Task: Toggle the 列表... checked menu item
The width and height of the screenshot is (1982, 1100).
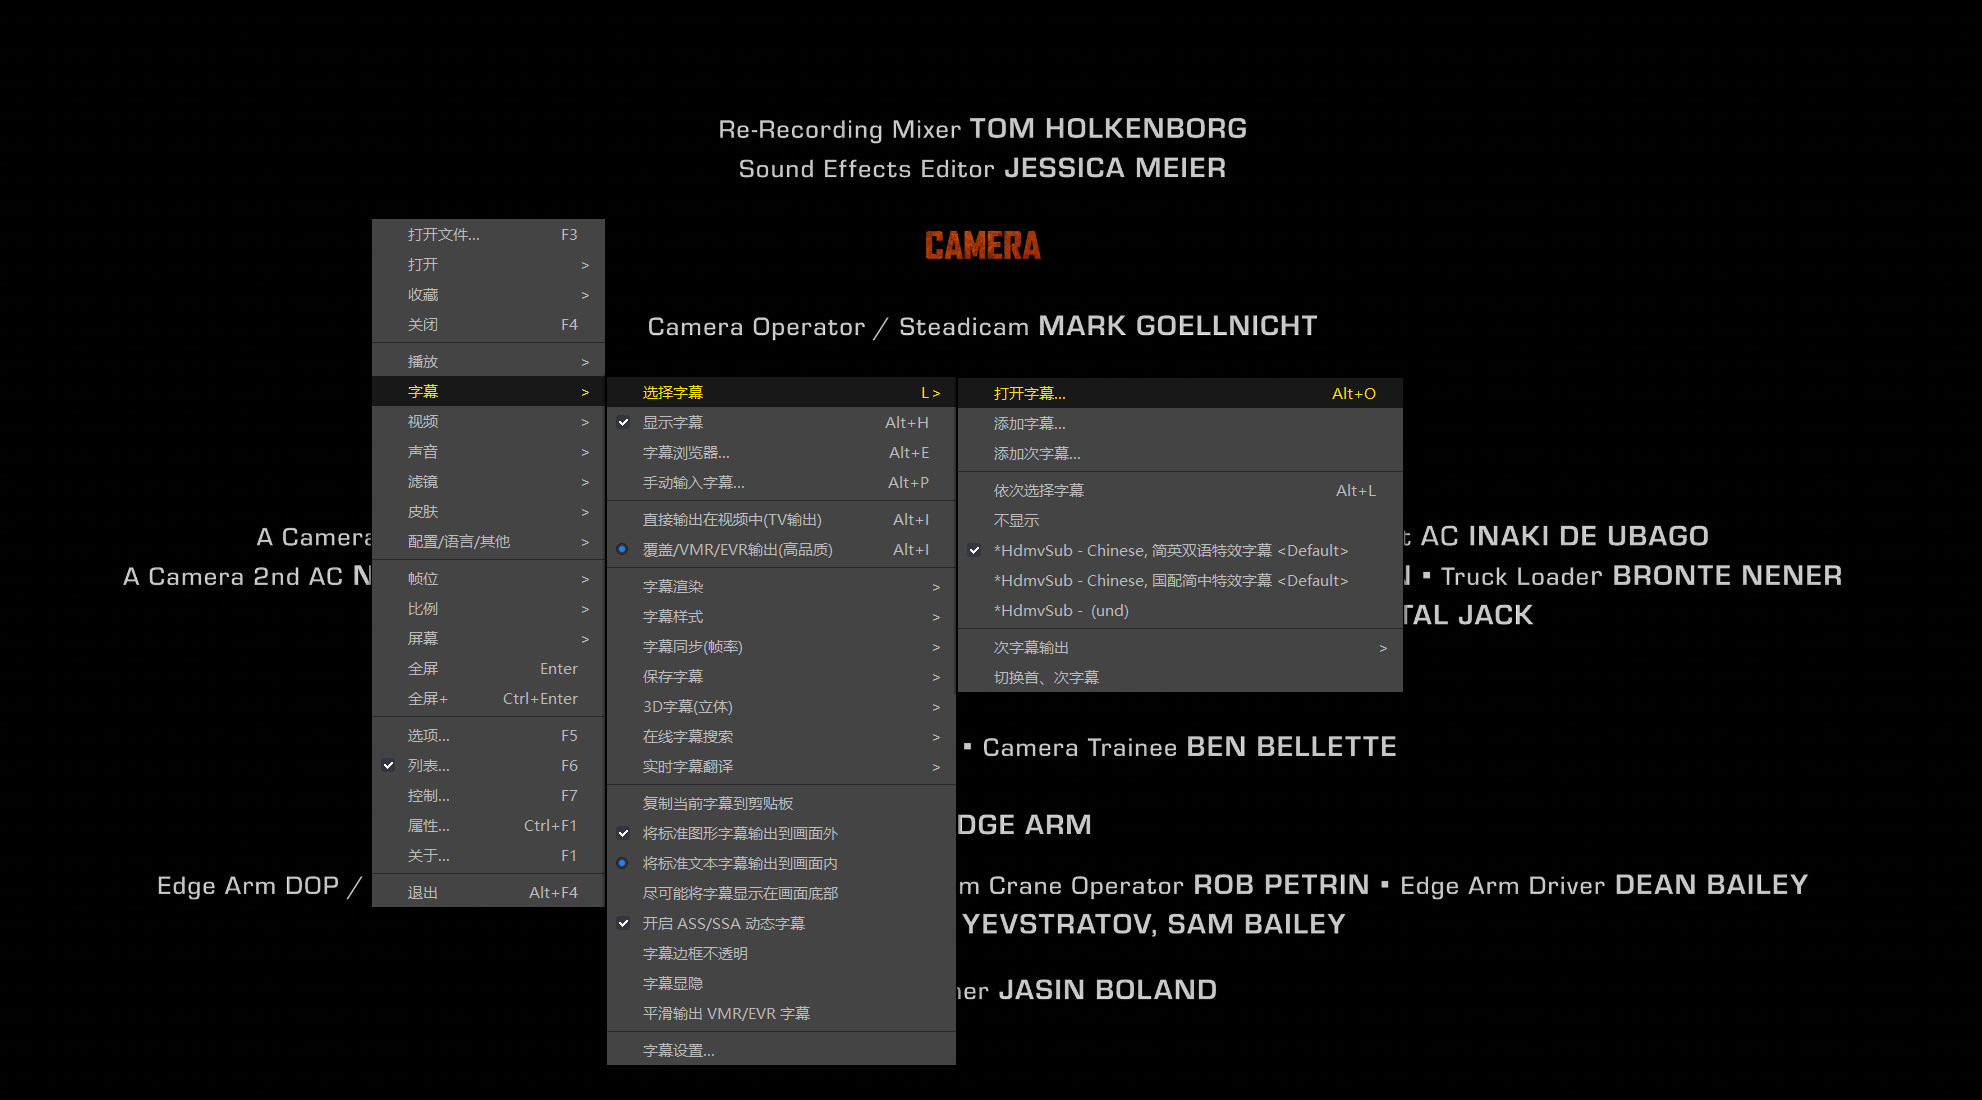Action: click(x=429, y=766)
